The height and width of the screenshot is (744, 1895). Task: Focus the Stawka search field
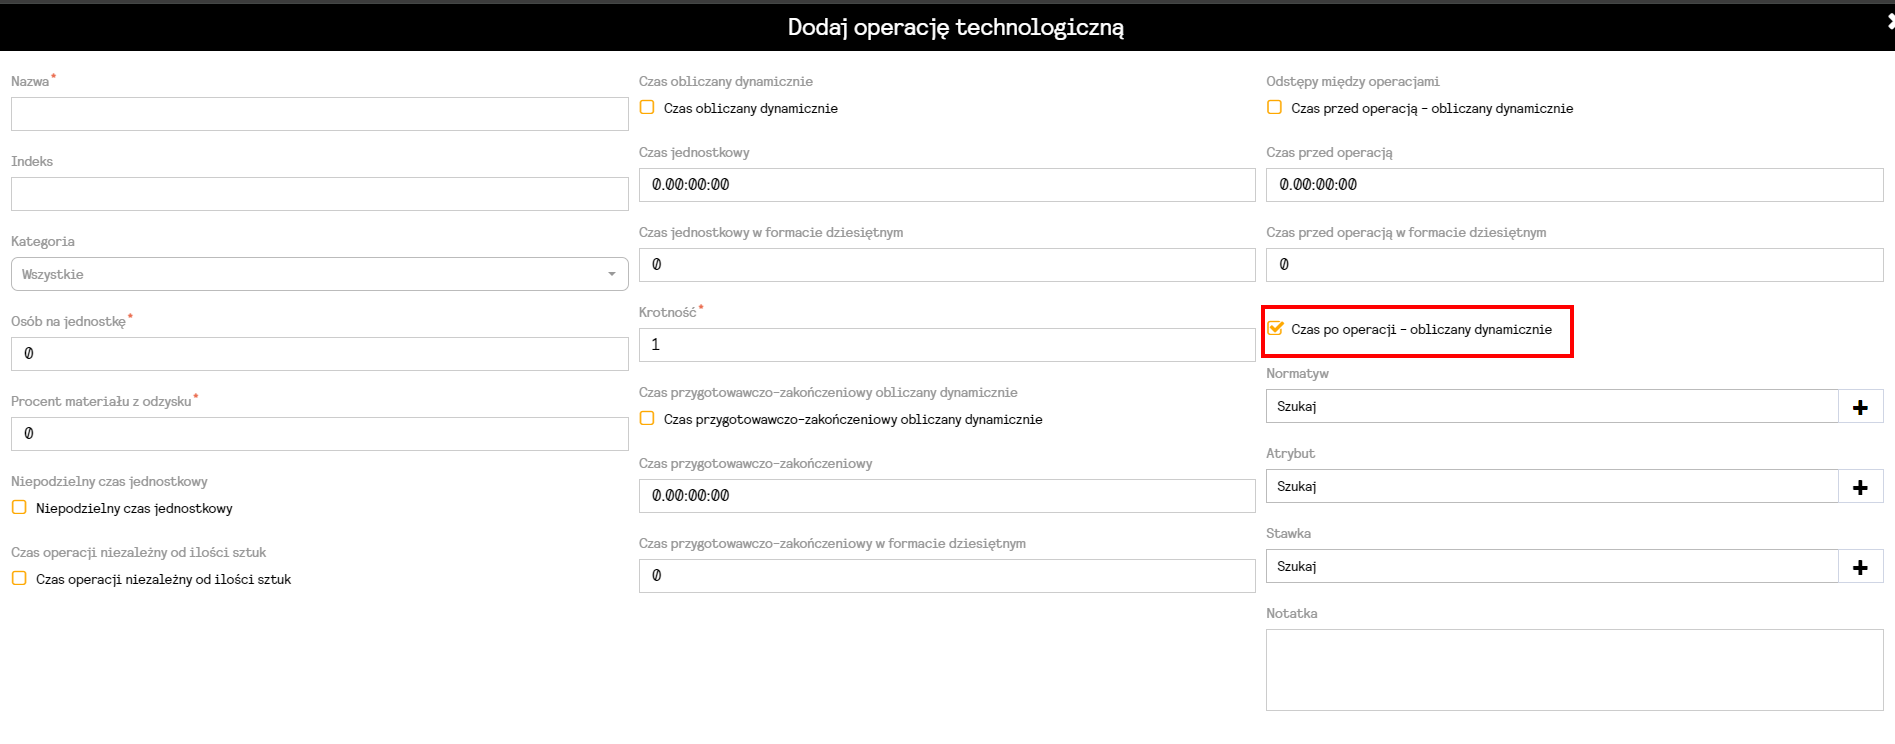click(1550, 567)
